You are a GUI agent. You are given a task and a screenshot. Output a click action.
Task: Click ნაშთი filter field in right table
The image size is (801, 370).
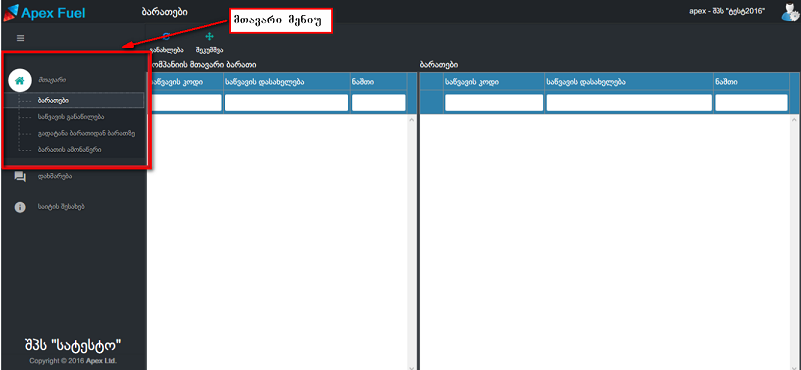pos(751,103)
